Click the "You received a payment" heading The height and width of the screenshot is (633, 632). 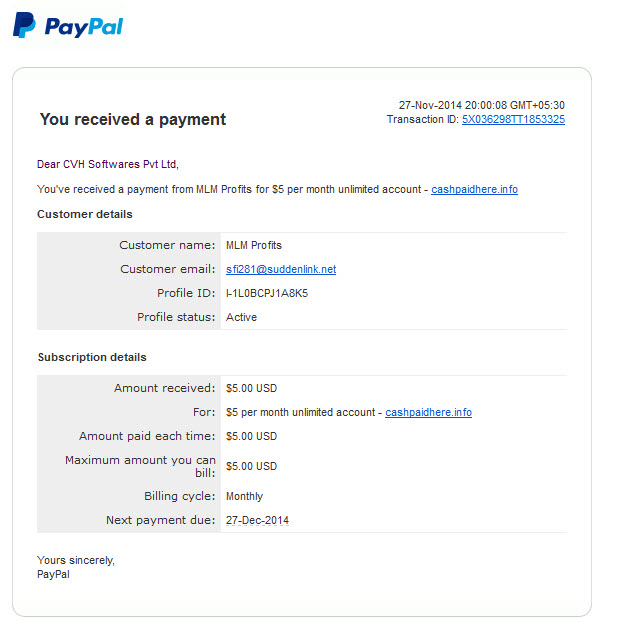pyautogui.click(x=133, y=119)
